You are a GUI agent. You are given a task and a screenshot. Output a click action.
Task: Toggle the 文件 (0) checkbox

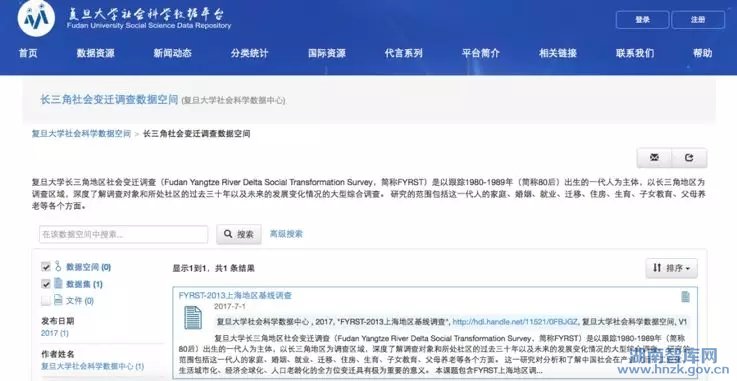(x=46, y=301)
